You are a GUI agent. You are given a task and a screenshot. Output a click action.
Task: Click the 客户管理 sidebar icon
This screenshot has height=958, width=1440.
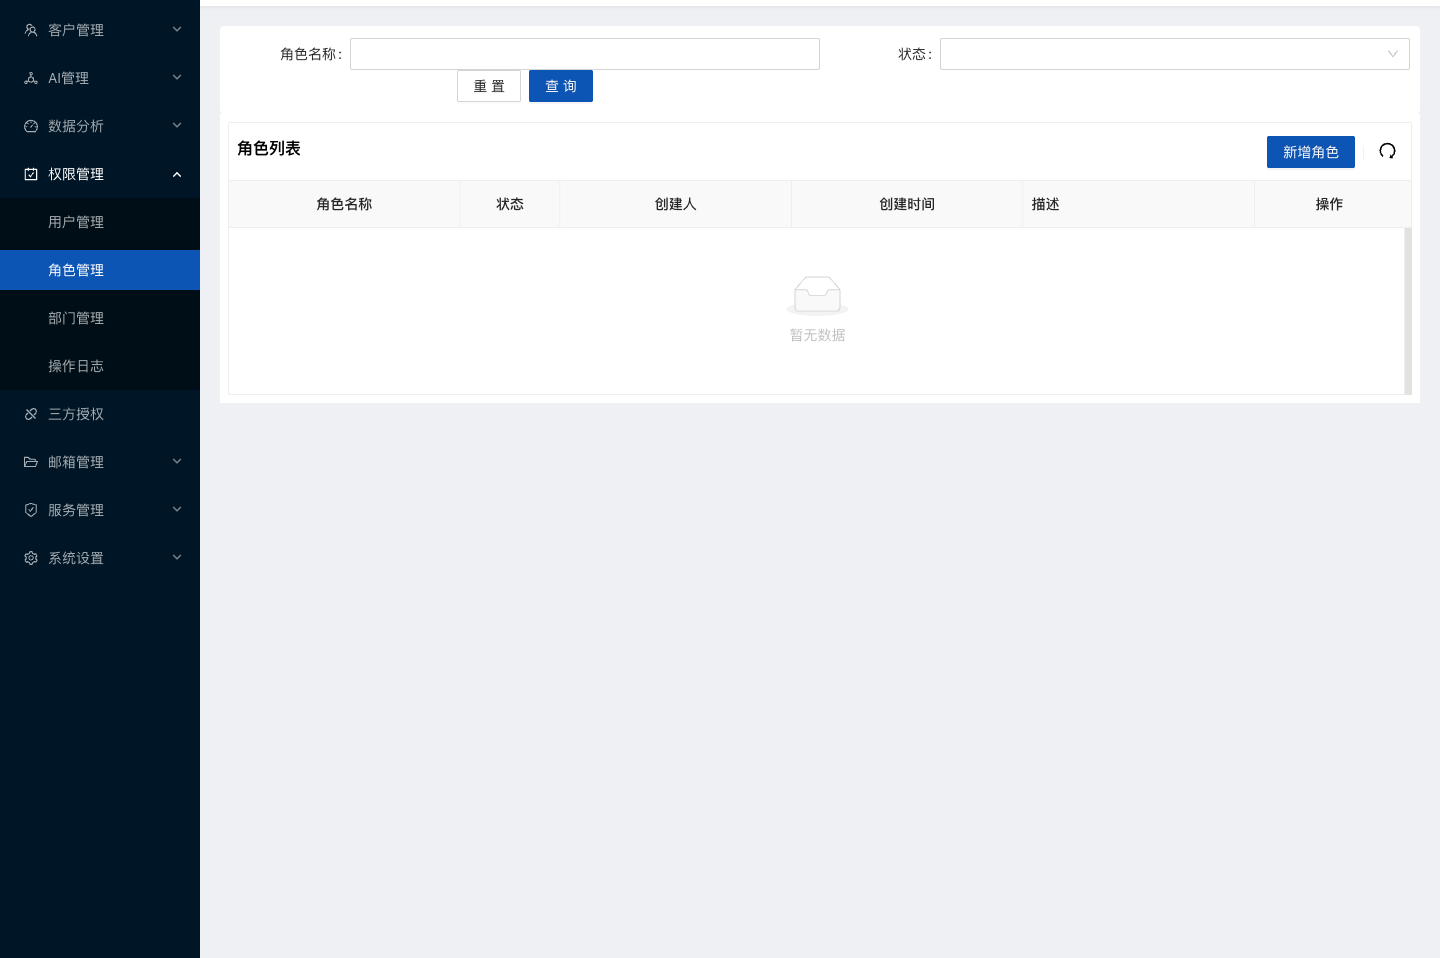pos(31,30)
